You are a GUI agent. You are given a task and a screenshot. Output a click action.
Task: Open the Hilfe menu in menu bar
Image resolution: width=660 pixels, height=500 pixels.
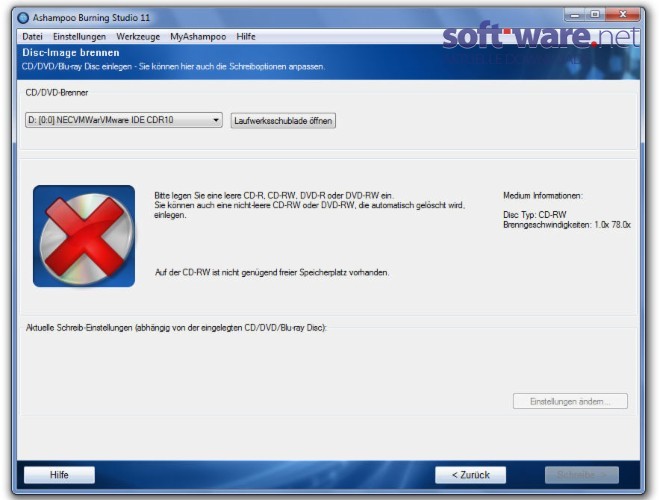246,37
